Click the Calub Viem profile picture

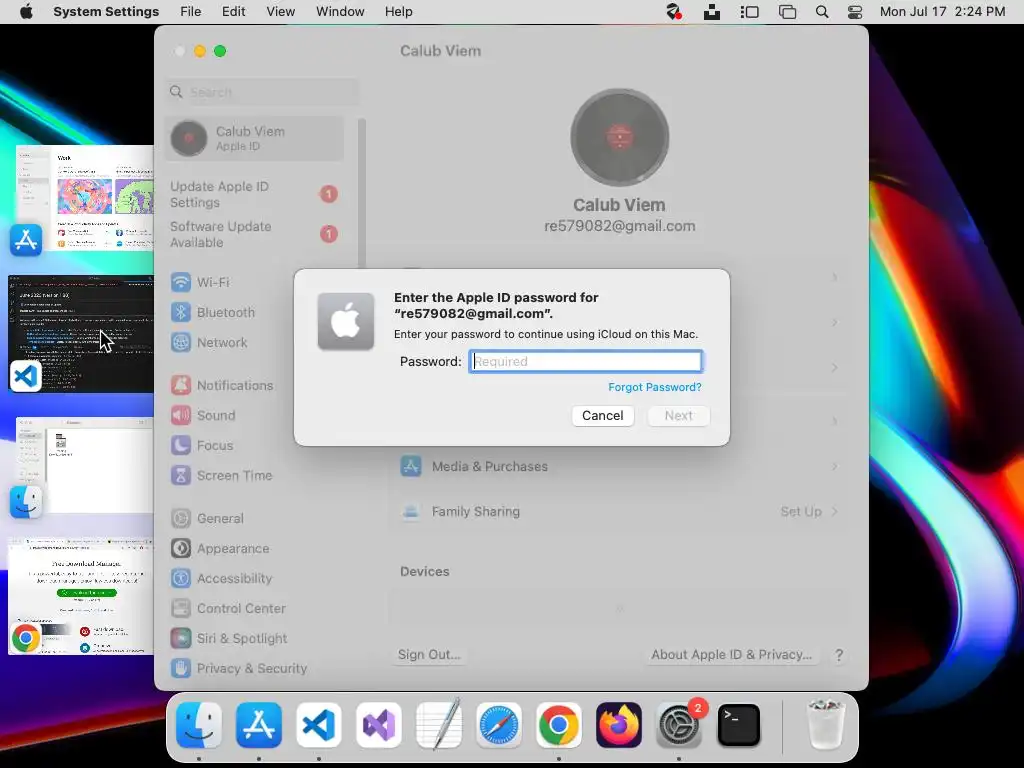click(619, 138)
